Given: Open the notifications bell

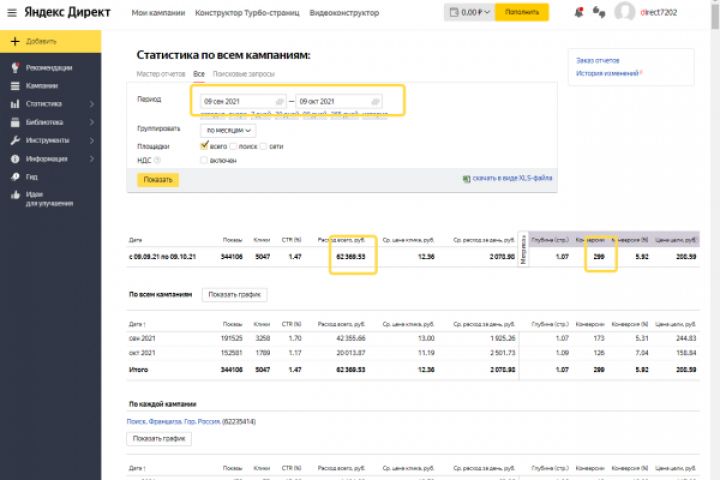Looking at the screenshot, I should point(580,13).
